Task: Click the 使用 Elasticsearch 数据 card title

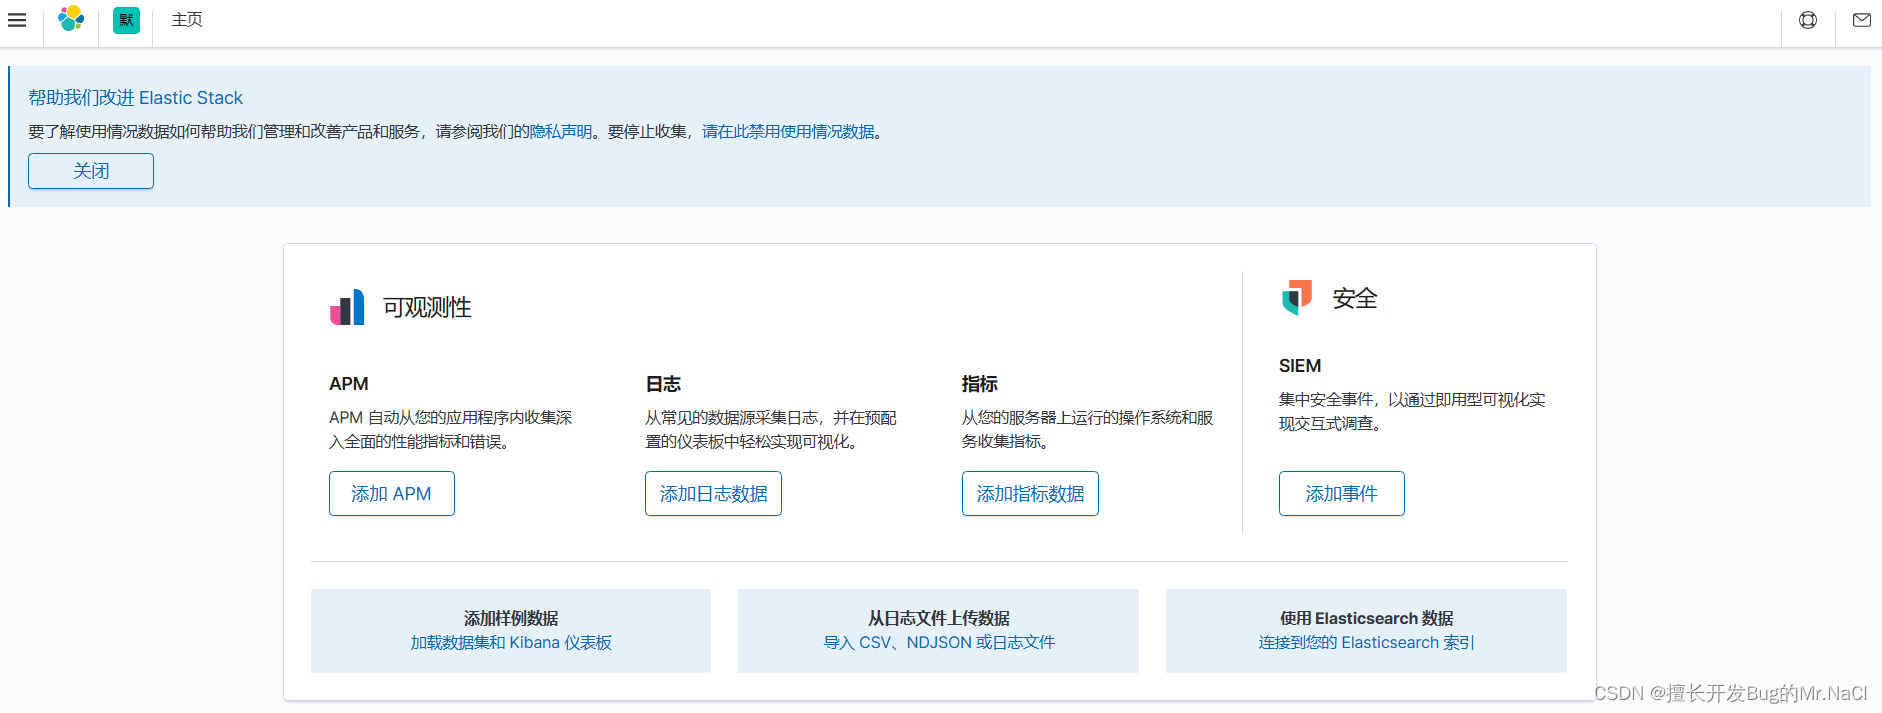Action: pos(1366,618)
